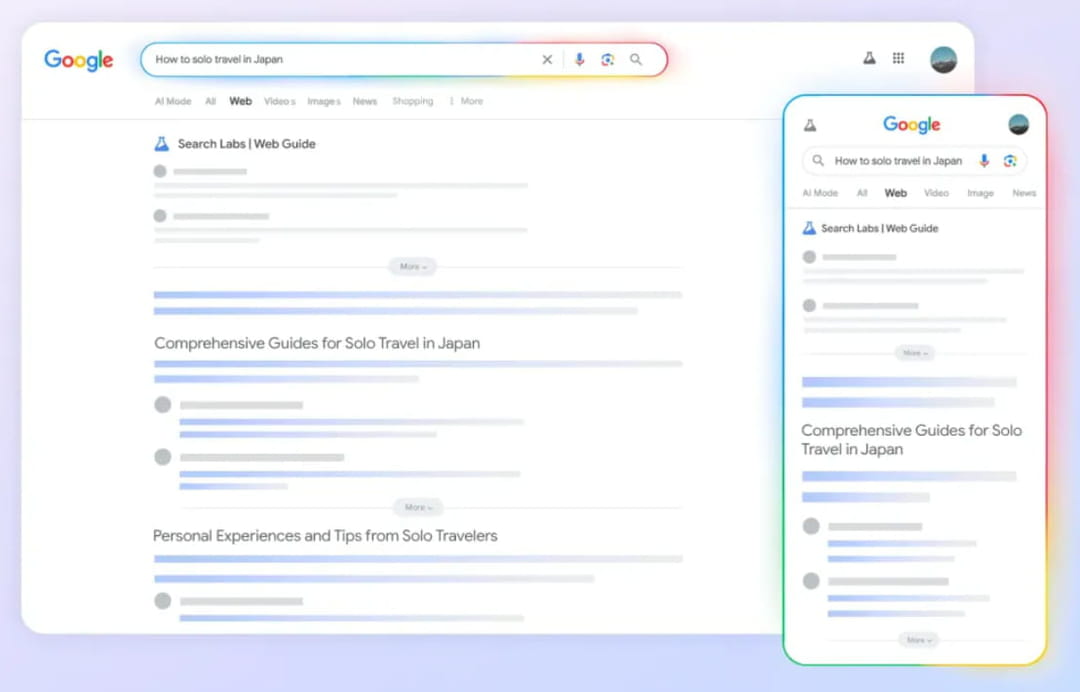
Task: Select the Web tab on desktop
Action: tap(240, 101)
